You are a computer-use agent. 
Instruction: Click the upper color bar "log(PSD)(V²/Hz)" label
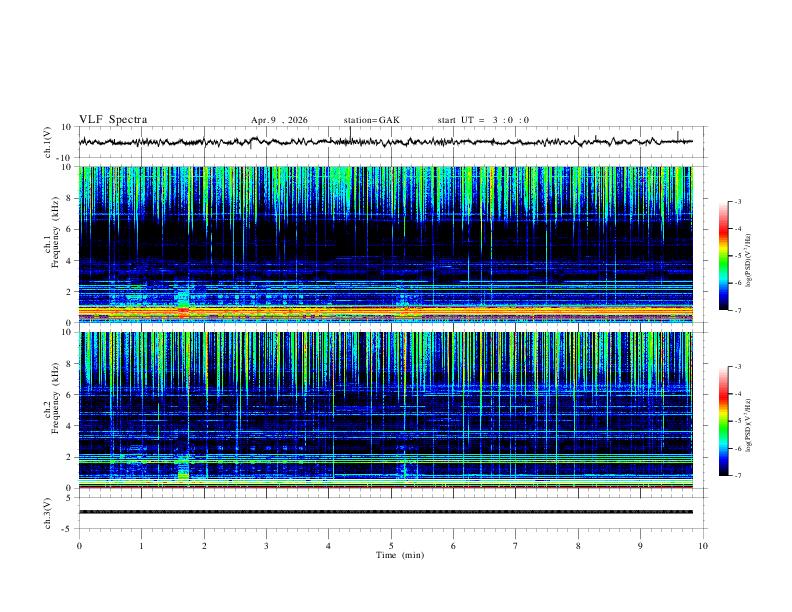[748, 261]
